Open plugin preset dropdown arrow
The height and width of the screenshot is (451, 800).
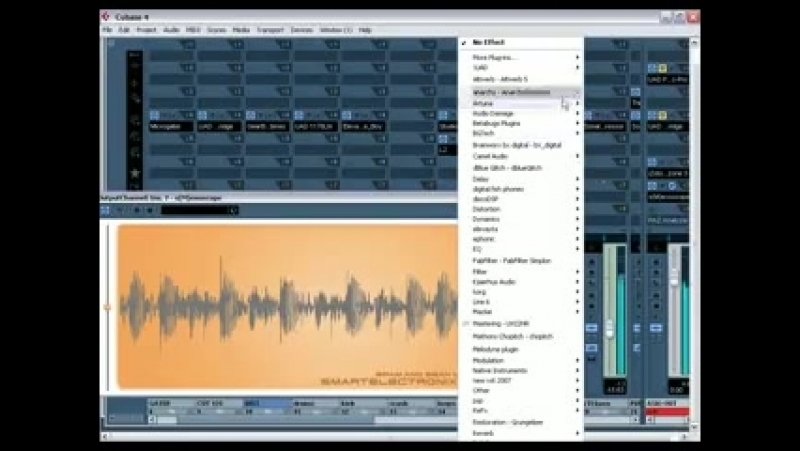pyautogui.click(x=233, y=210)
